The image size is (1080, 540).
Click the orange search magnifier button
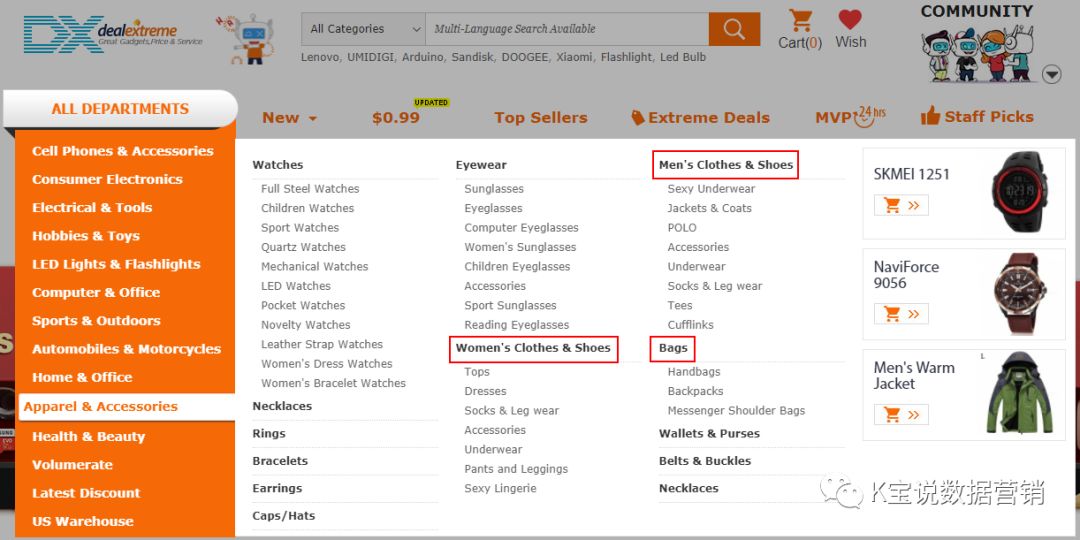(x=734, y=29)
